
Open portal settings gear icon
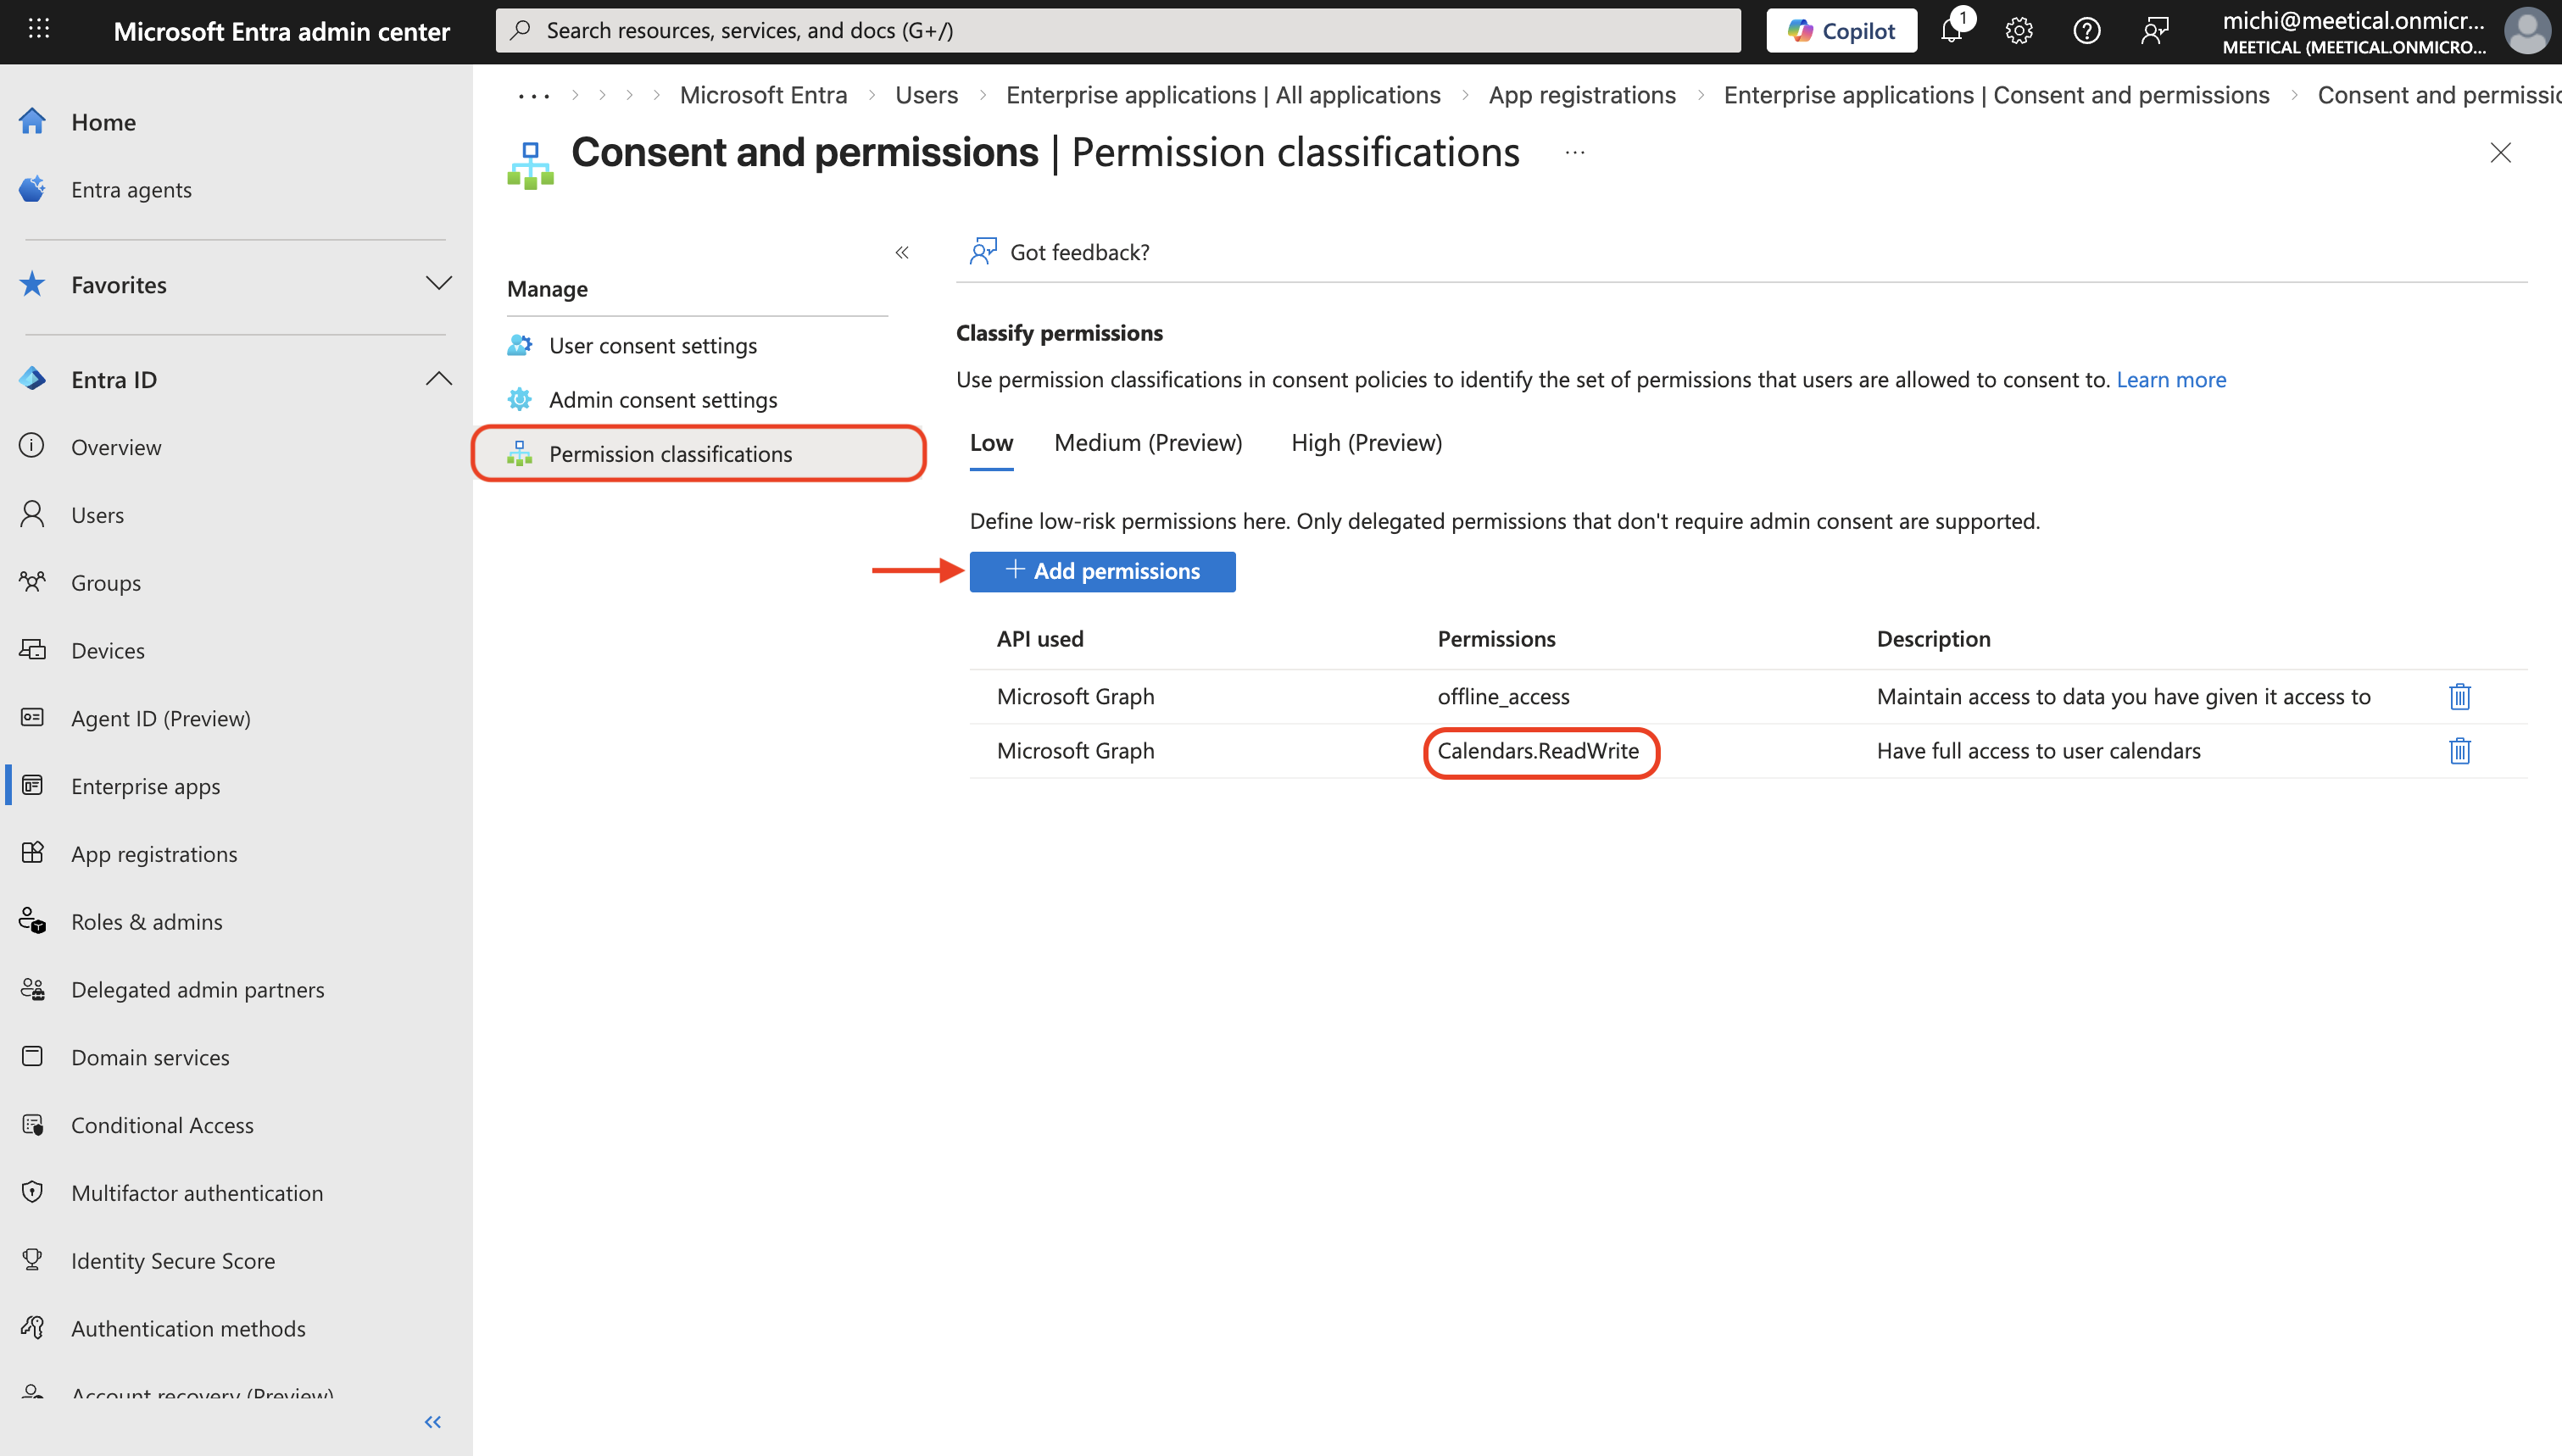point(2018,30)
